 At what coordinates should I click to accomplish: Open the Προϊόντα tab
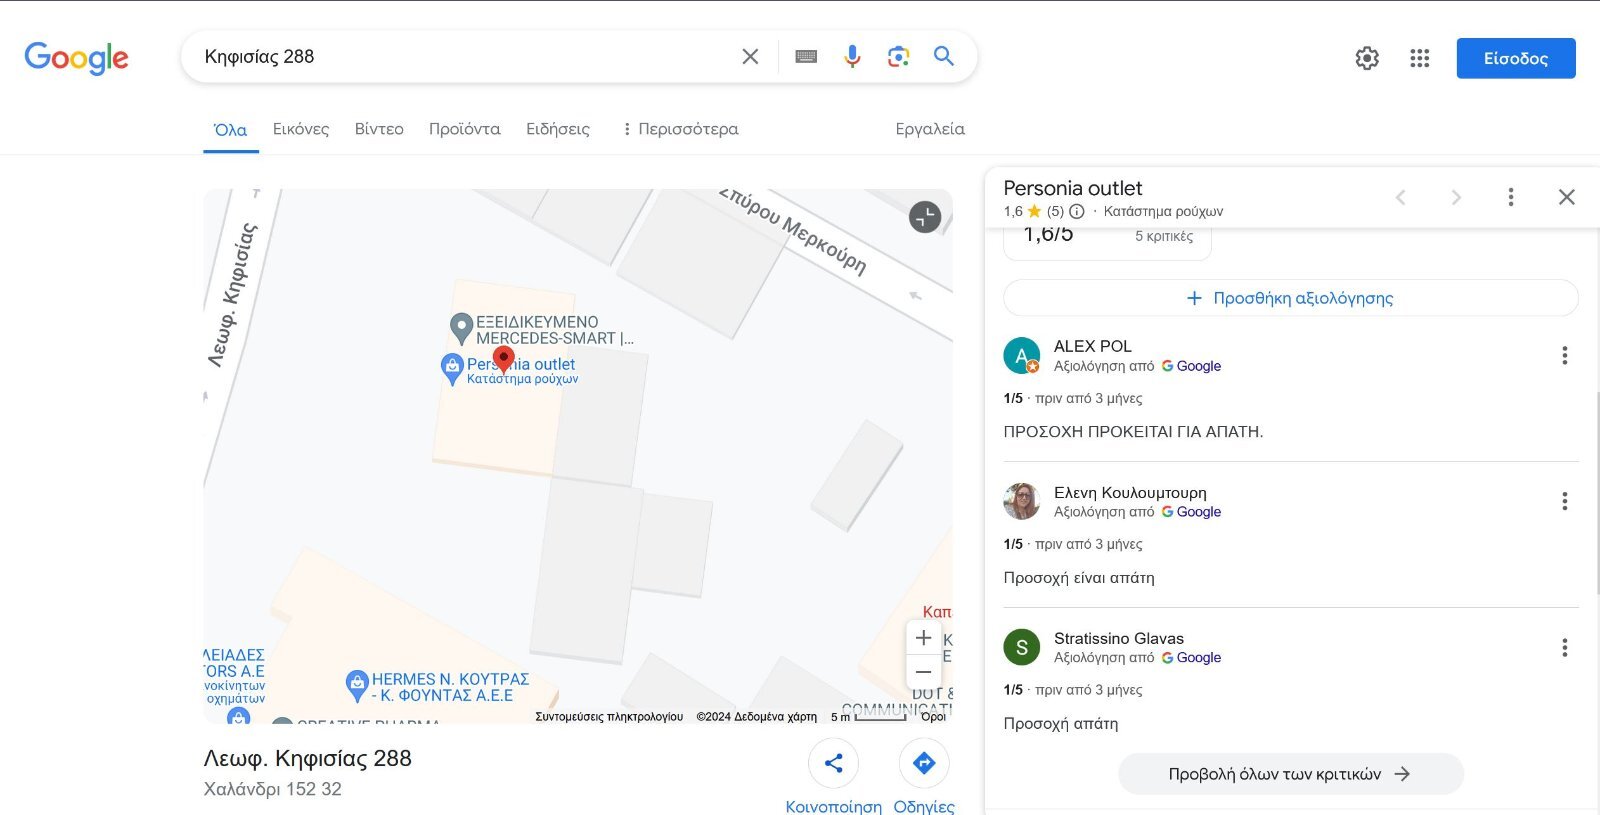coord(465,129)
